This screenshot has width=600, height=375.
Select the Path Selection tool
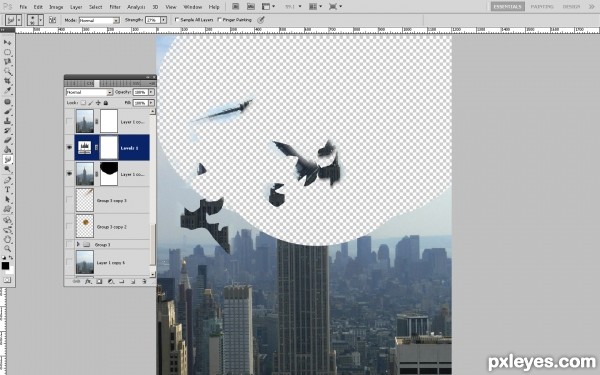(7, 199)
